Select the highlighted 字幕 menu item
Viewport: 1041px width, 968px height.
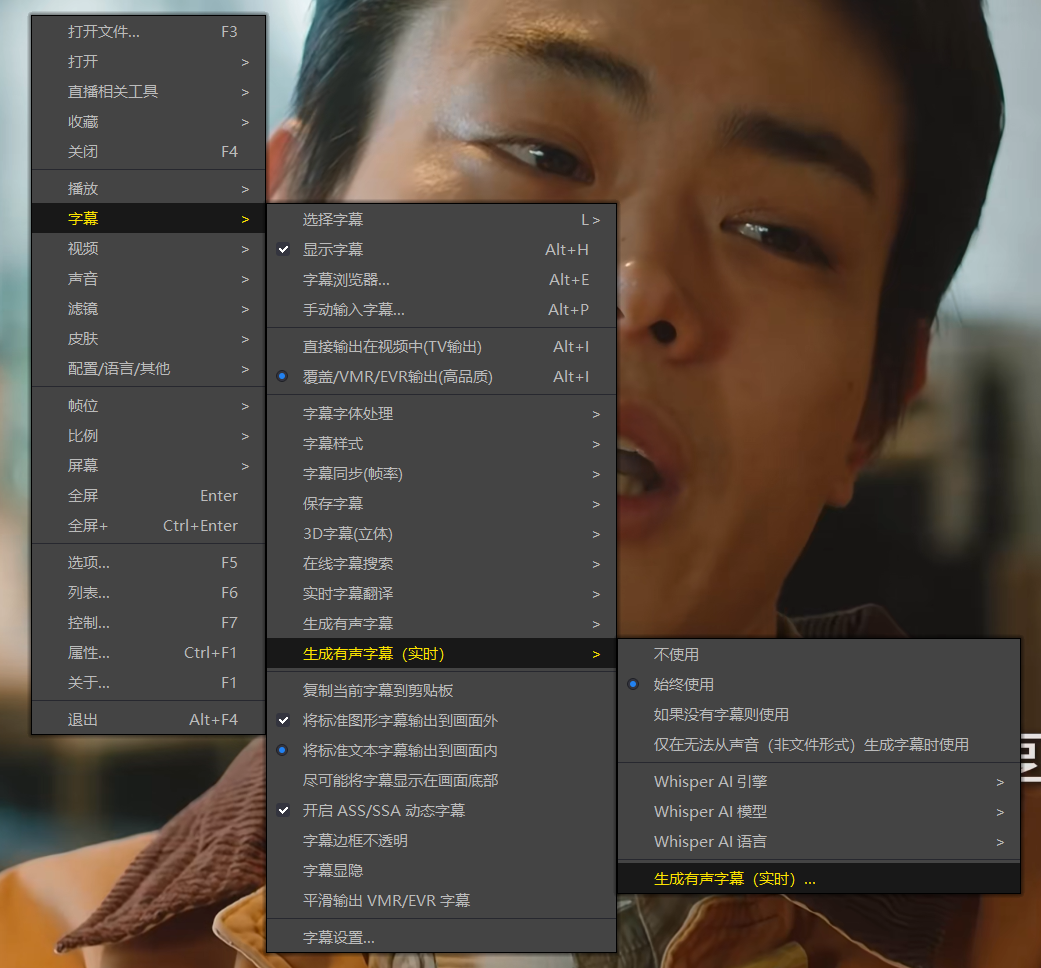pyautogui.click(x=149, y=218)
